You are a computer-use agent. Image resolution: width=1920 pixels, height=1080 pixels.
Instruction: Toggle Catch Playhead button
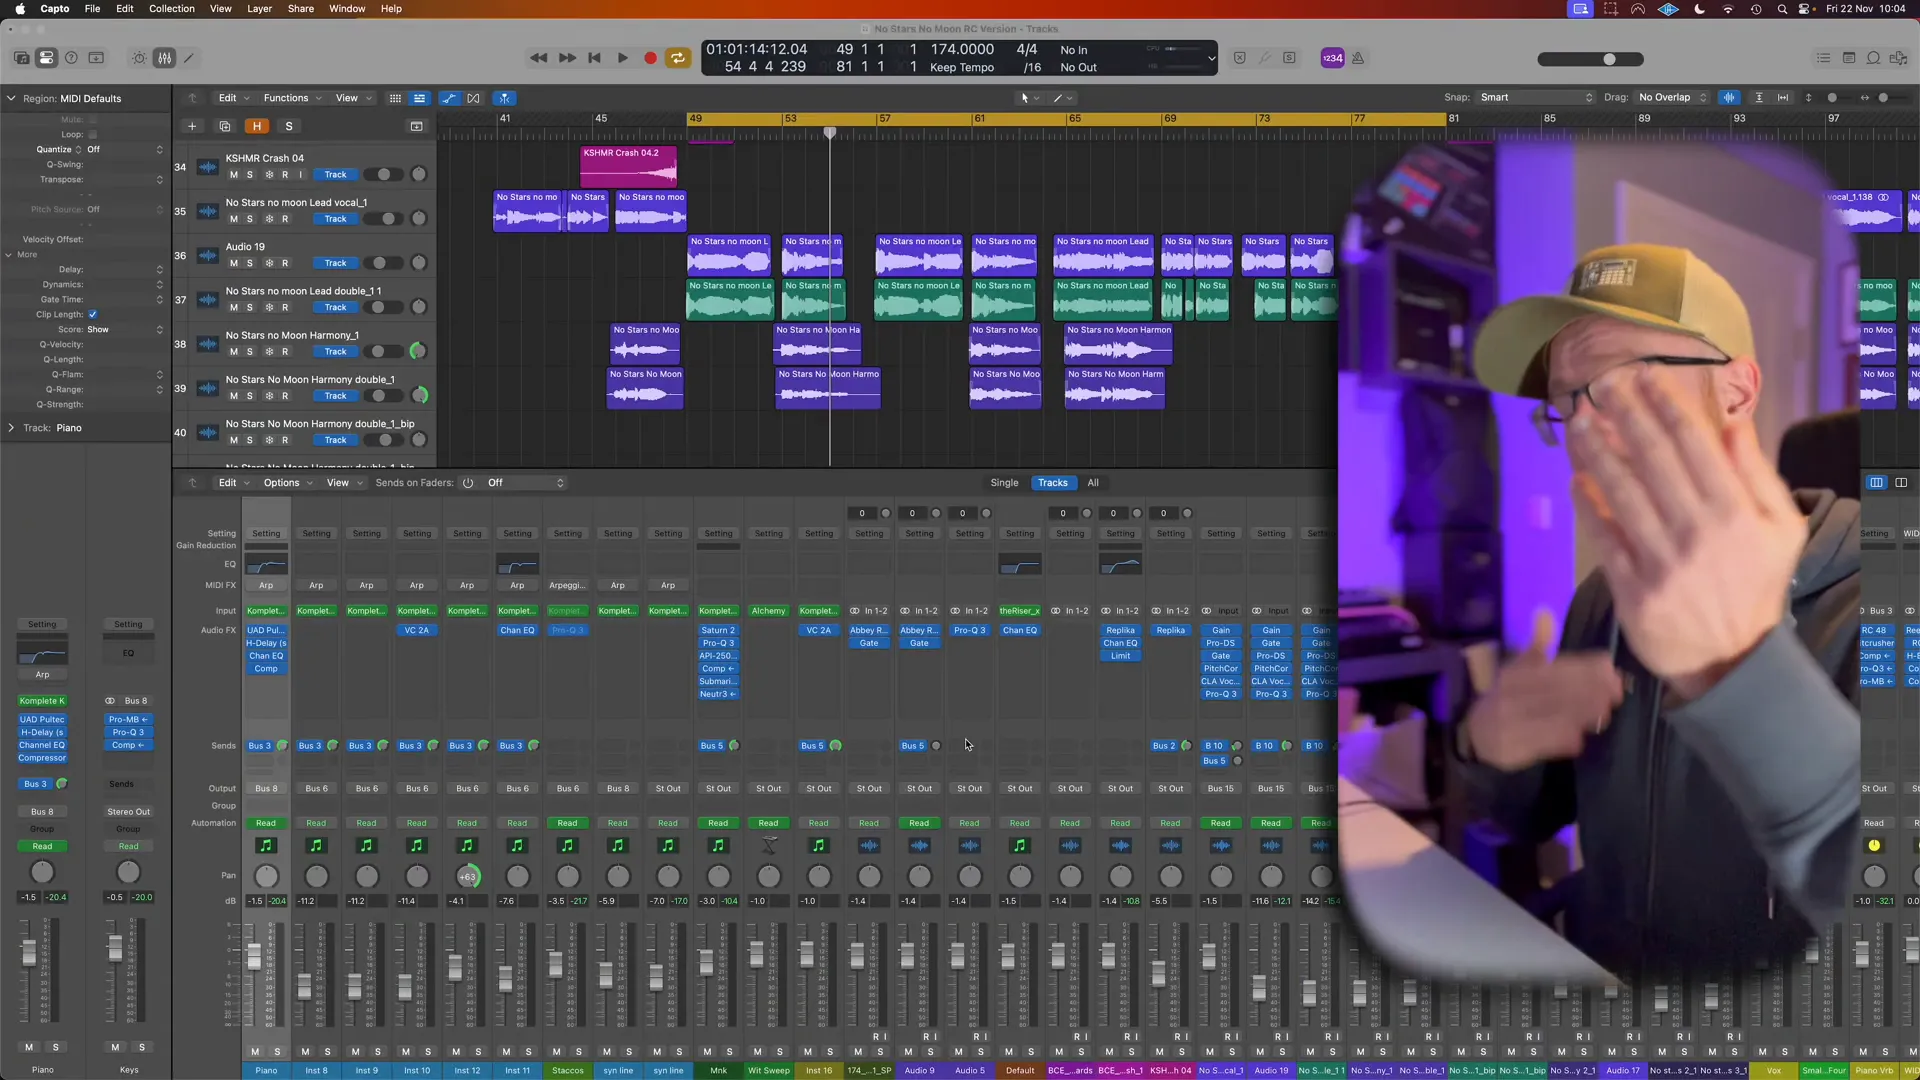(x=505, y=98)
